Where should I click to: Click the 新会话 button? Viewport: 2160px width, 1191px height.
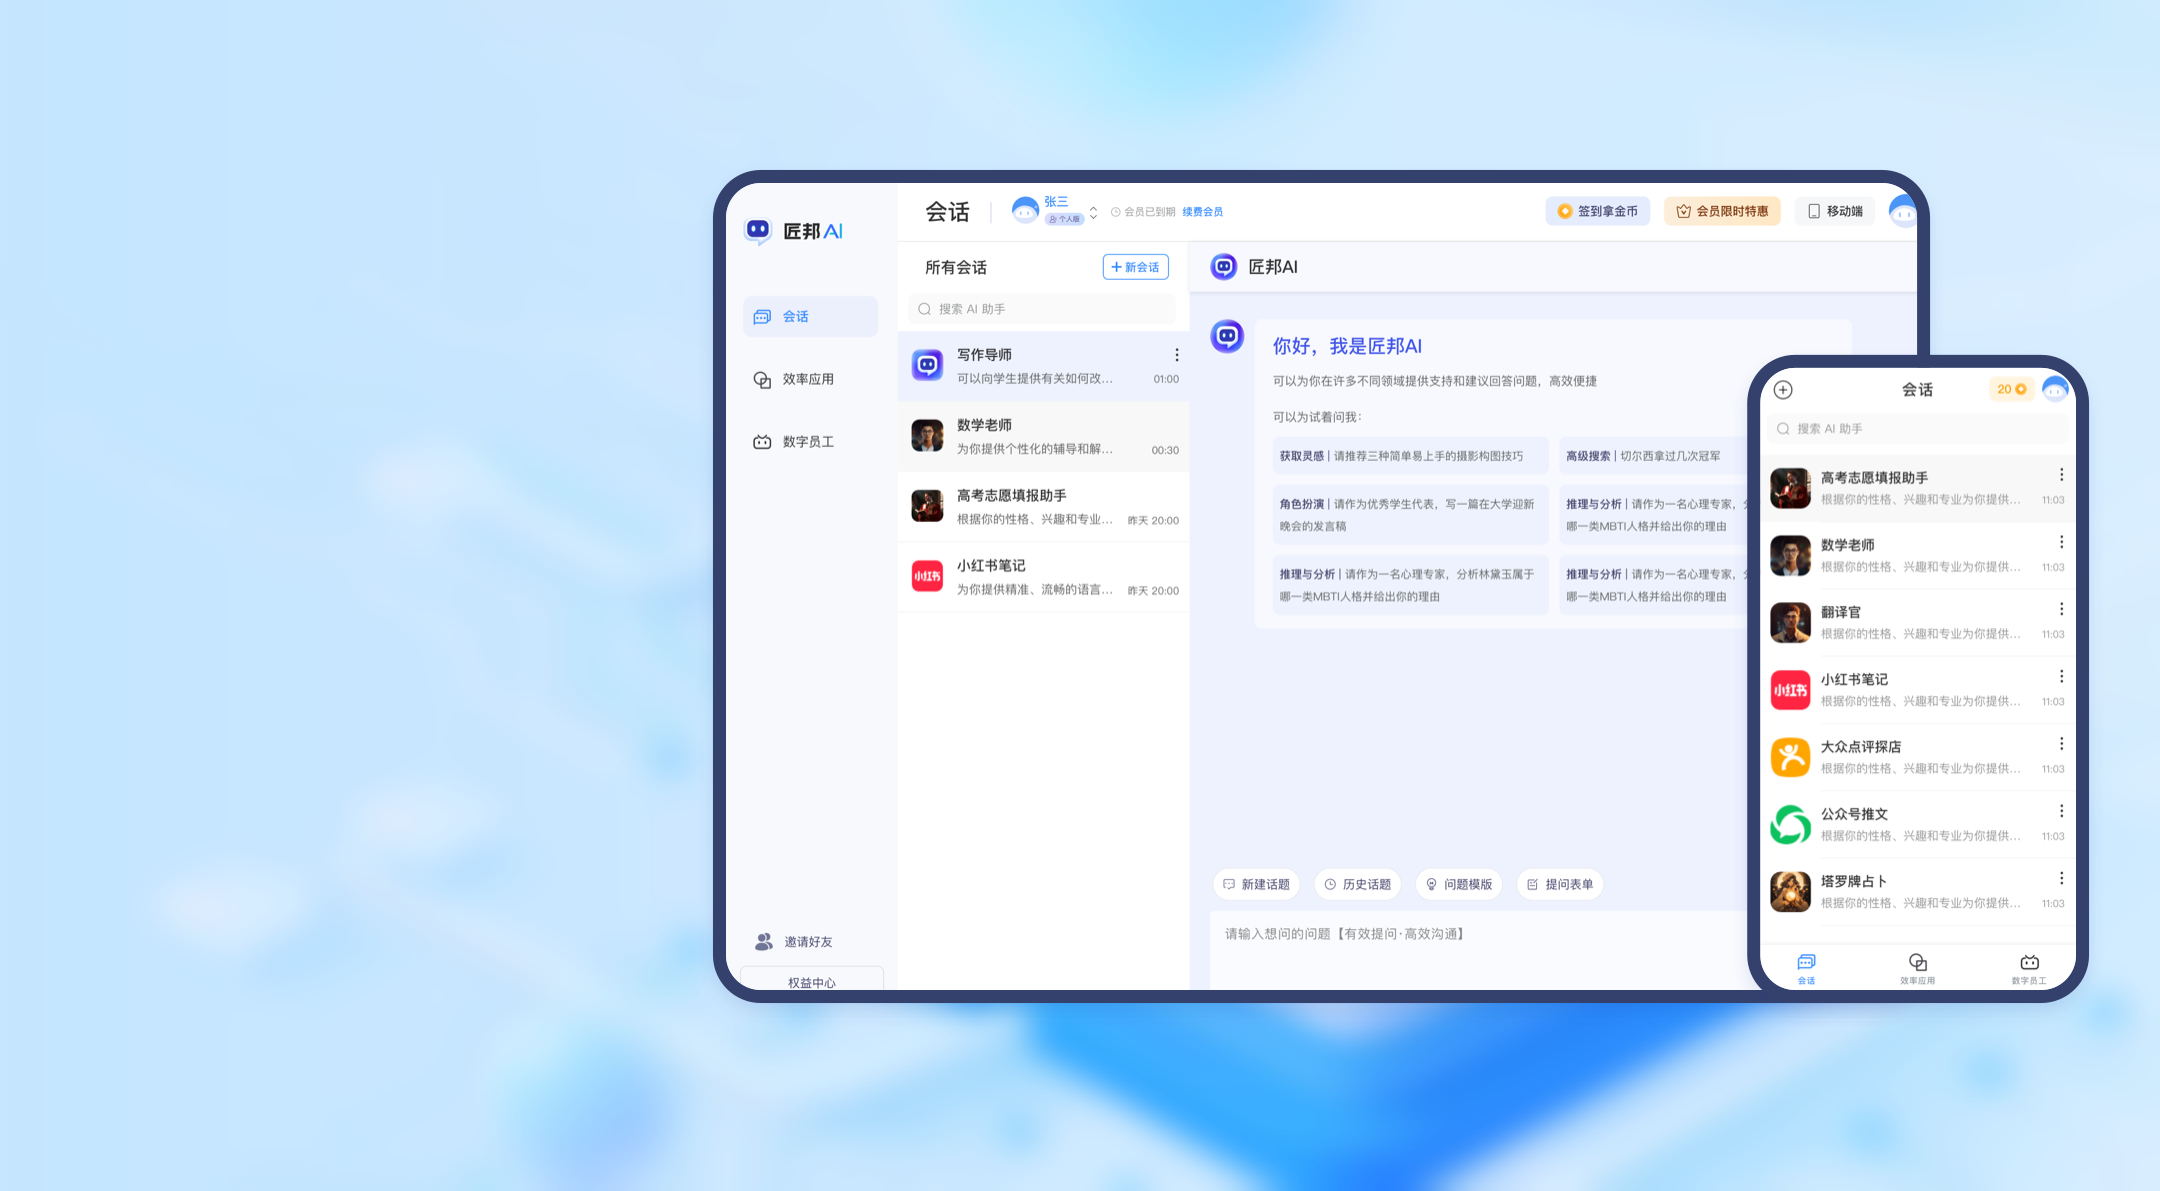pyautogui.click(x=1135, y=267)
